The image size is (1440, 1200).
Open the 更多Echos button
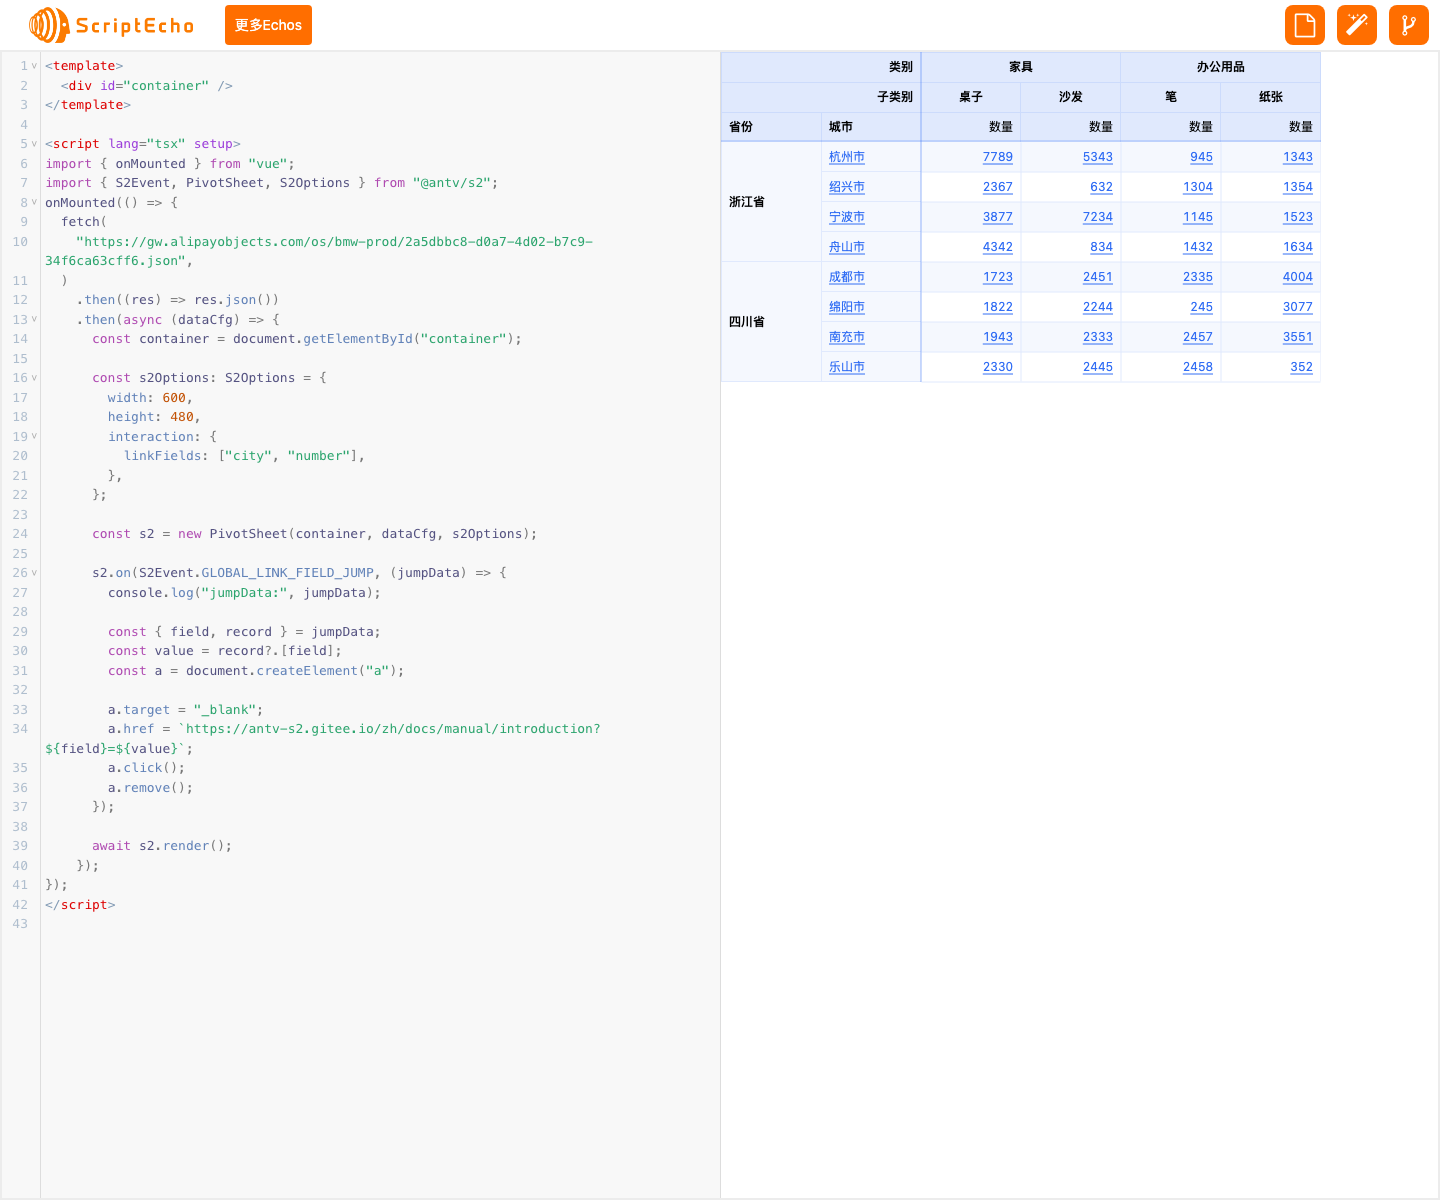(268, 25)
